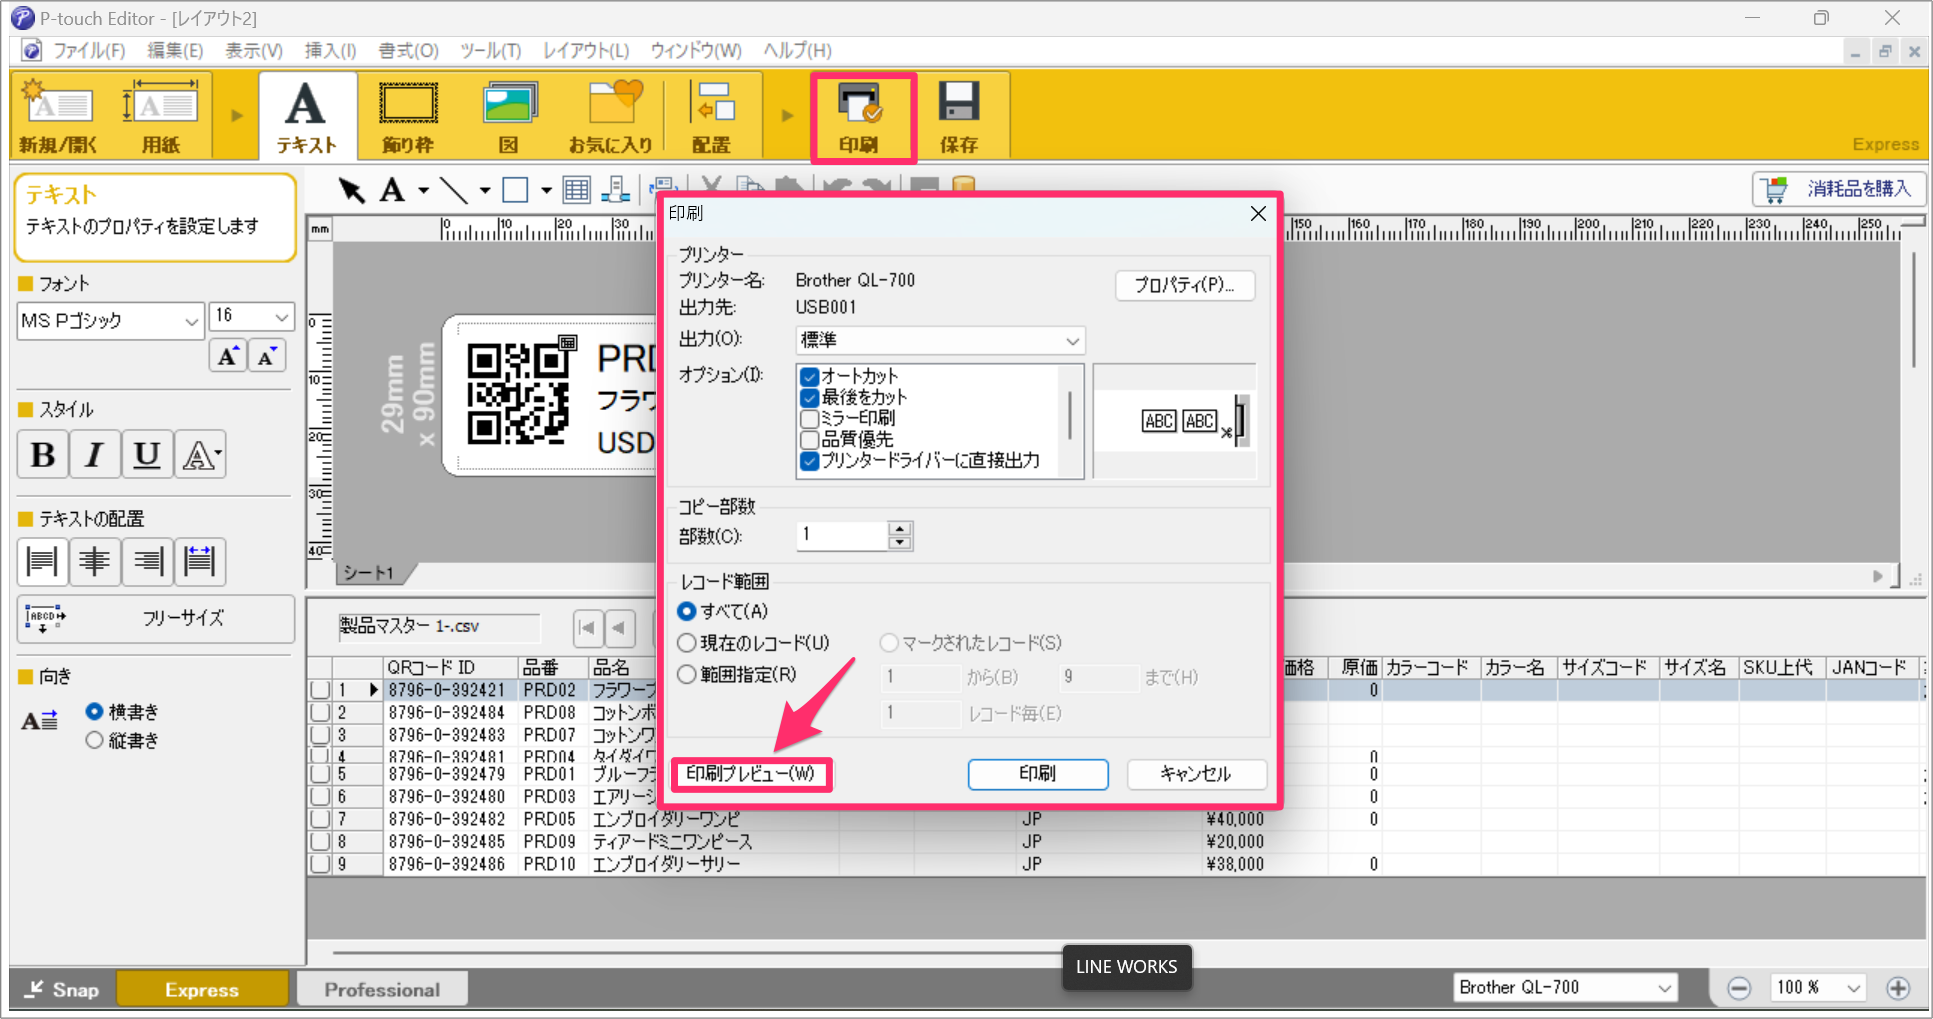Select 横書き horizontal orientation
This screenshot has height=1019, width=1933.
pyautogui.click(x=94, y=711)
